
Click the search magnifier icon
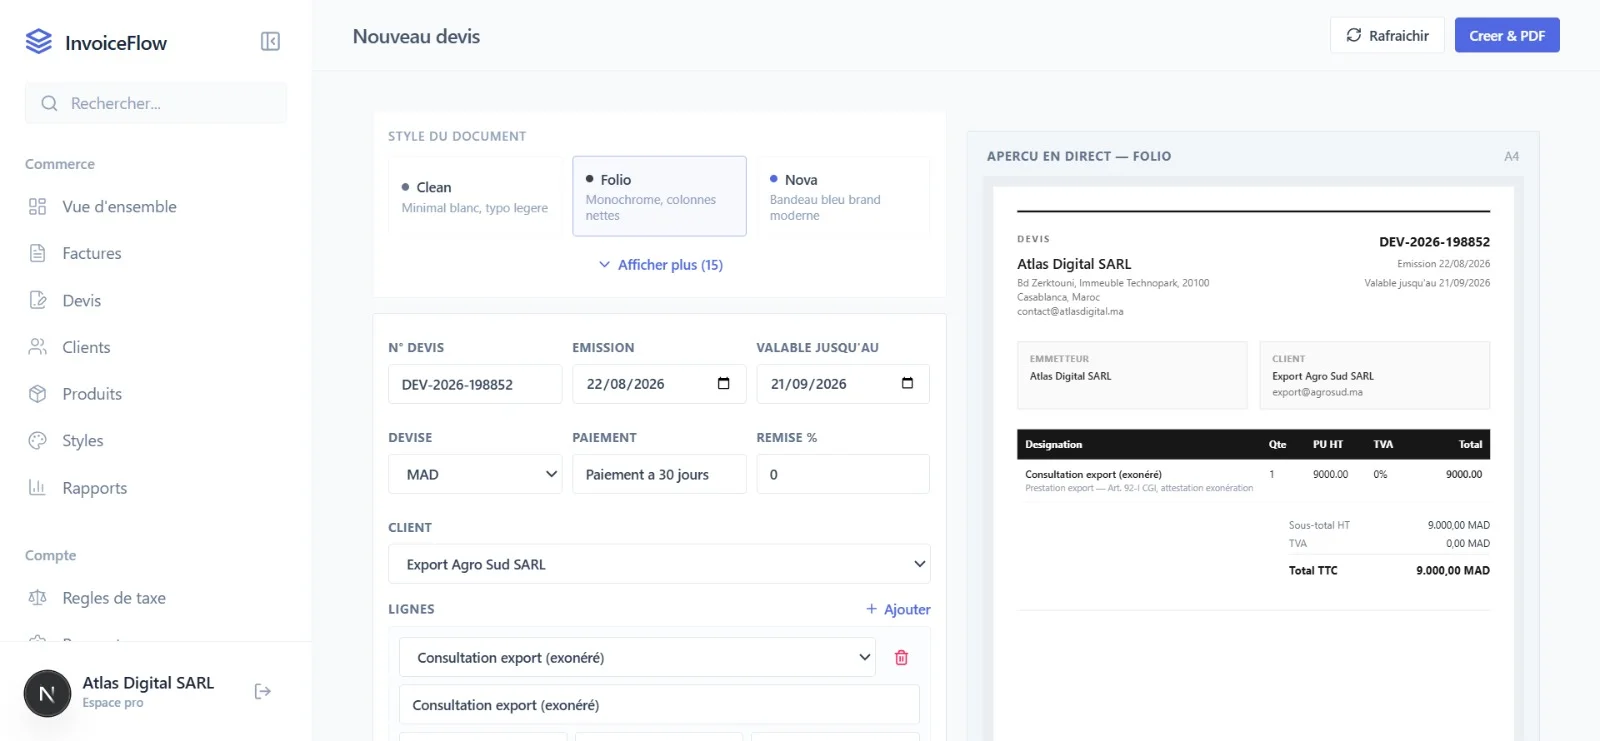pos(49,103)
